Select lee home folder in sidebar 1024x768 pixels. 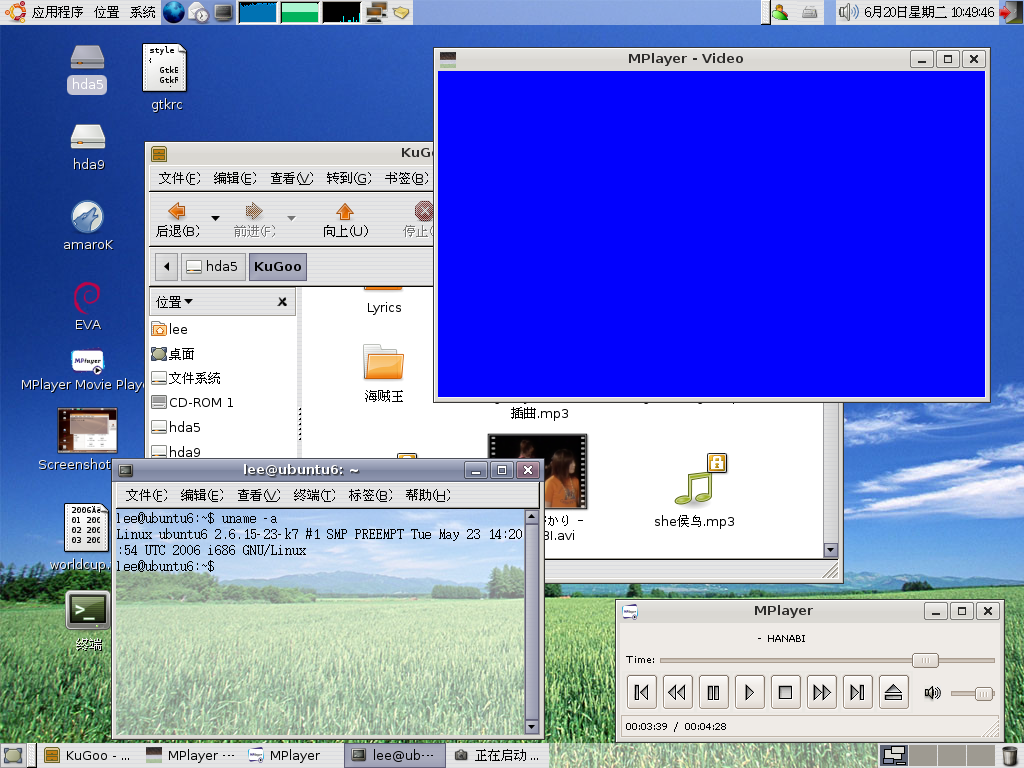[x=170, y=329]
